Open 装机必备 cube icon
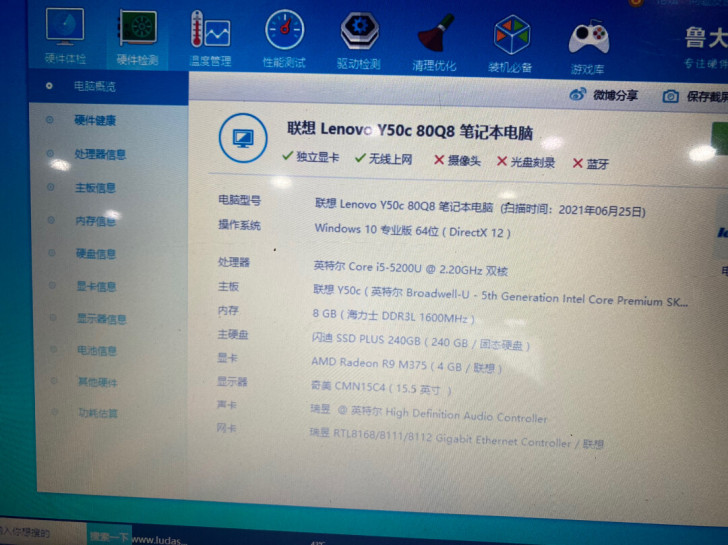The width and height of the screenshot is (728, 545). pyautogui.click(x=510, y=45)
